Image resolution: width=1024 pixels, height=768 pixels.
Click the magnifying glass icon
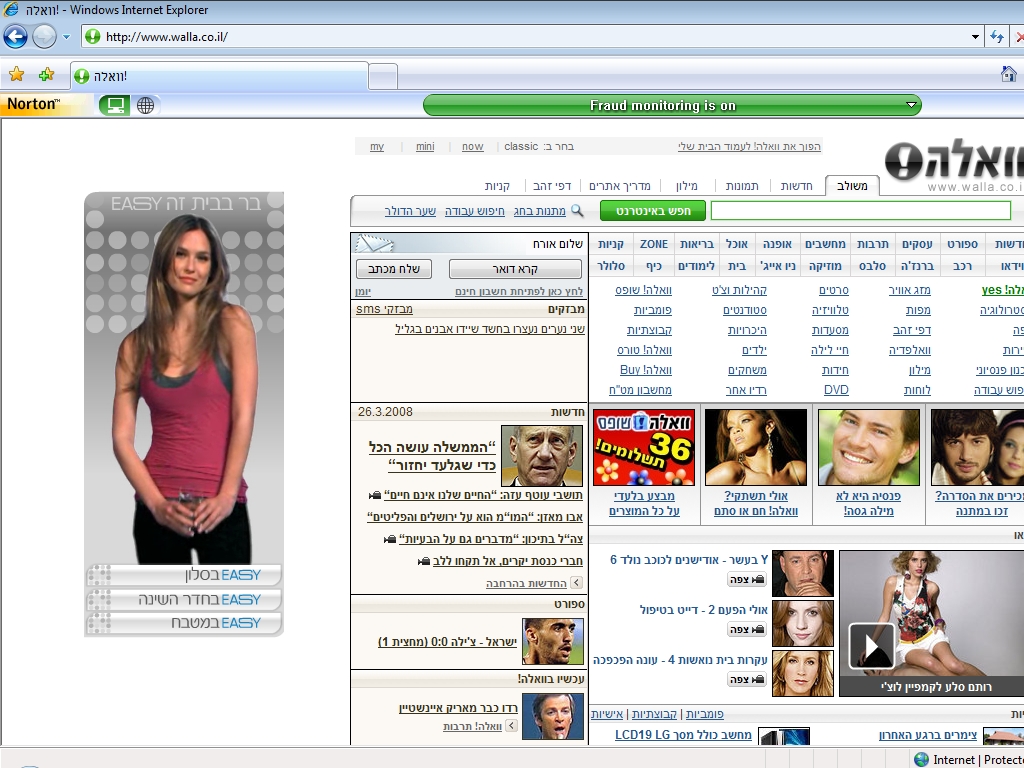(577, 210)
